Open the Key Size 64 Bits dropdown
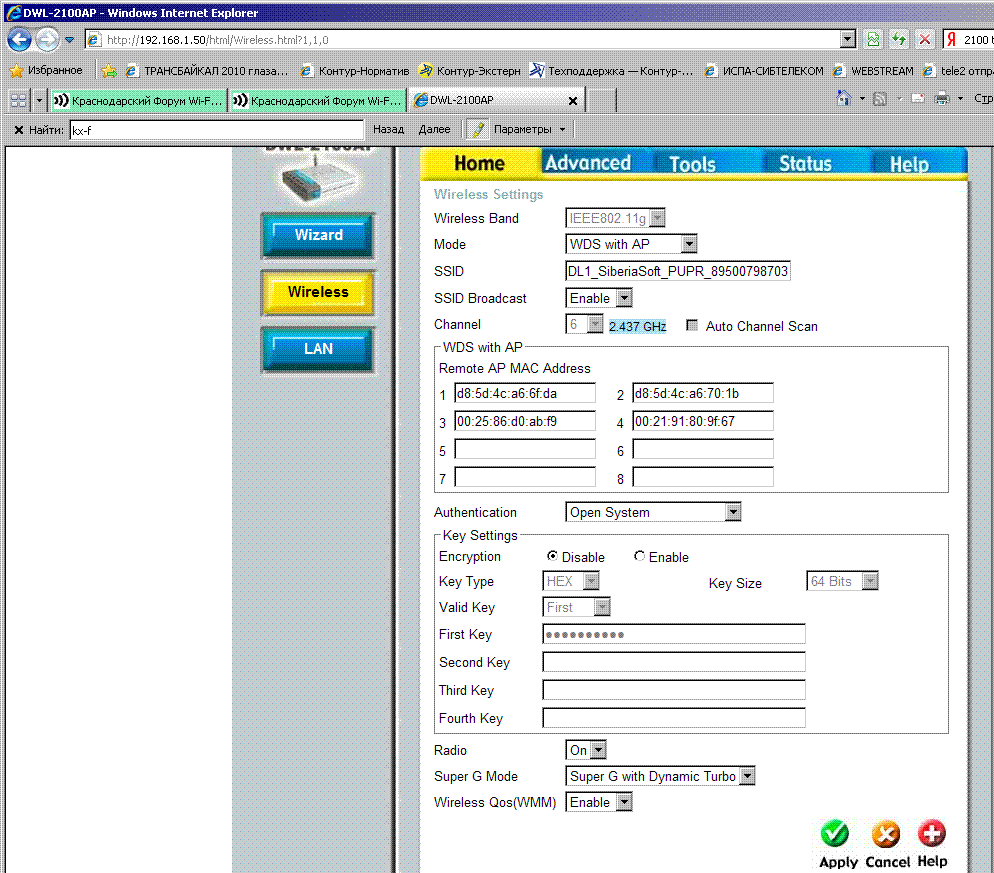This screenshot has height=873, width=994. (842, 581)
